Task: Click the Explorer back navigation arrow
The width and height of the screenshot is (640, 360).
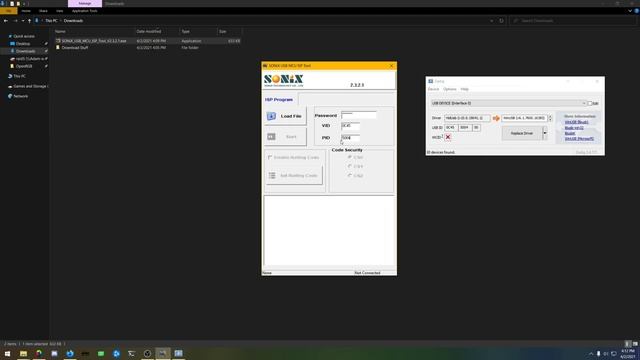Action: pos(6,21)
